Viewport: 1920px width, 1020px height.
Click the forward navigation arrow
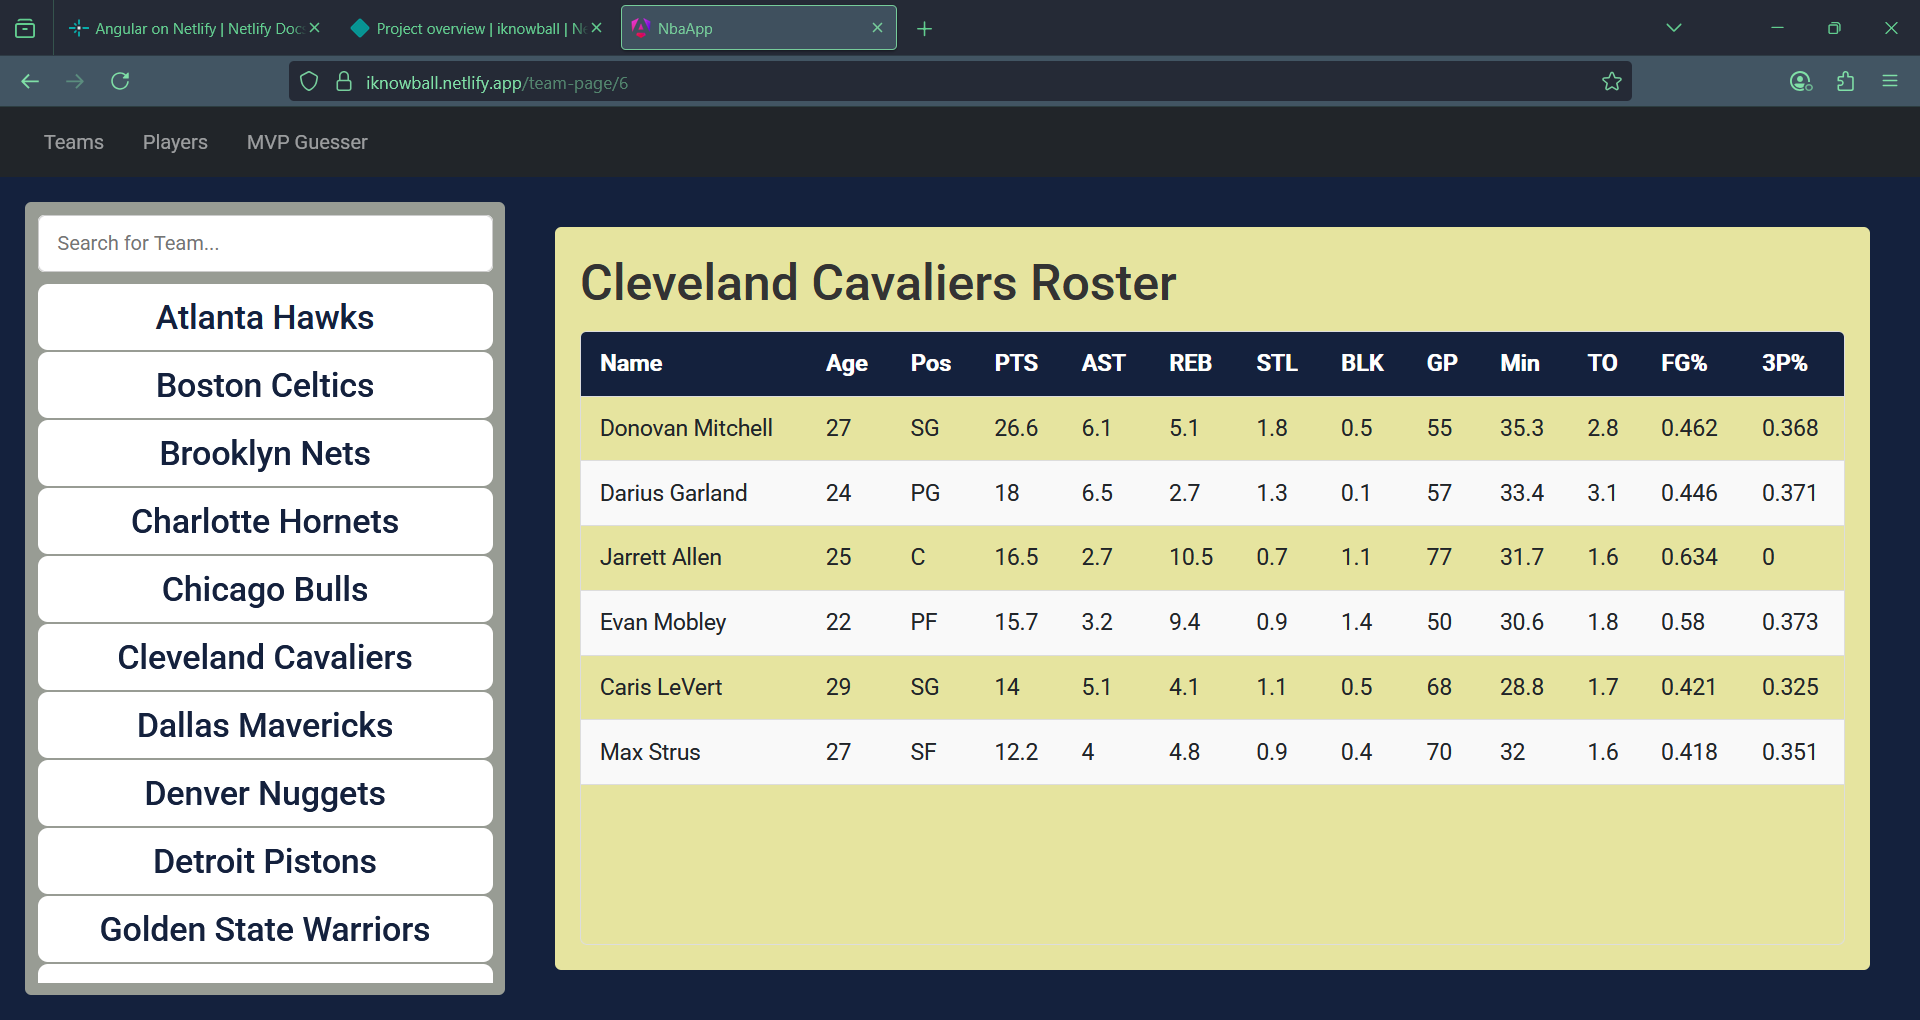(75, 81)
